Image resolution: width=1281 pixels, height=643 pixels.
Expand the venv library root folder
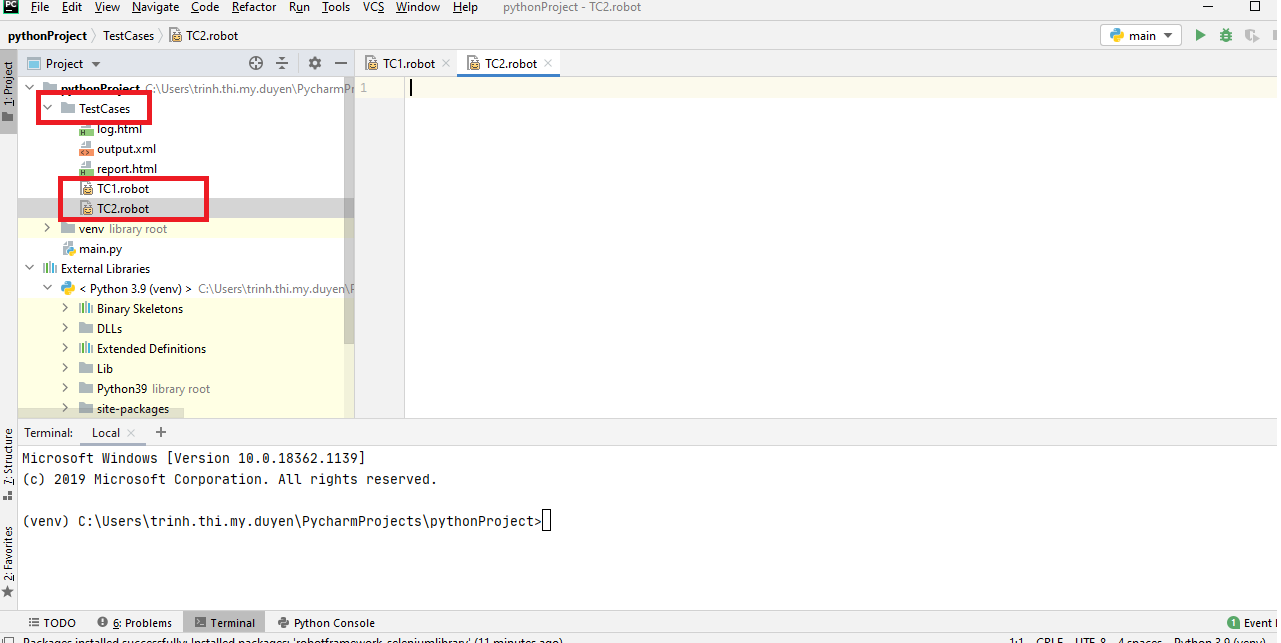pyautogui.click(x=47, y=228)
